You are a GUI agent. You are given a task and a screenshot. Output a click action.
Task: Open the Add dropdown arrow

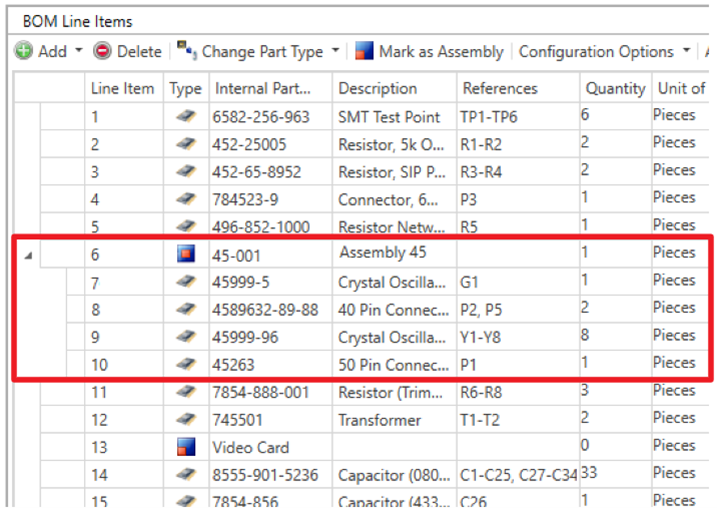(79, 50)
